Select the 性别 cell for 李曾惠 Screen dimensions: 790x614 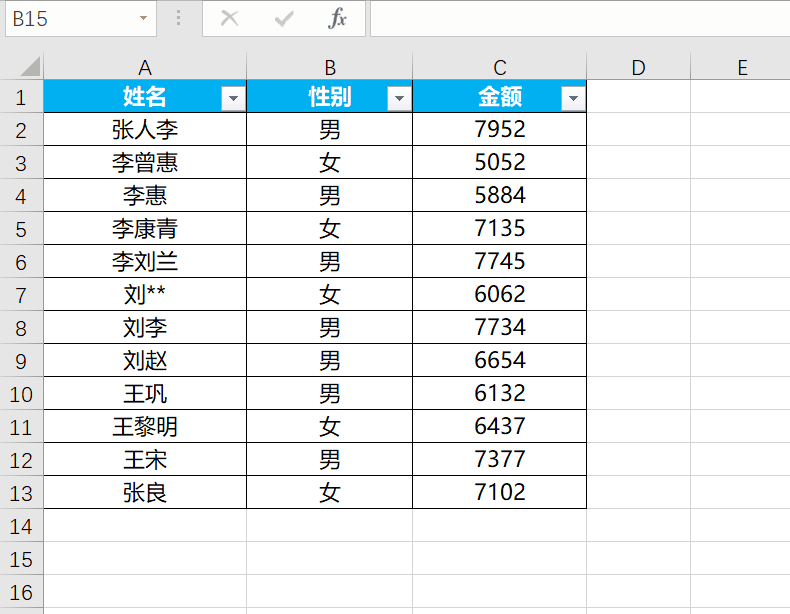330,162
